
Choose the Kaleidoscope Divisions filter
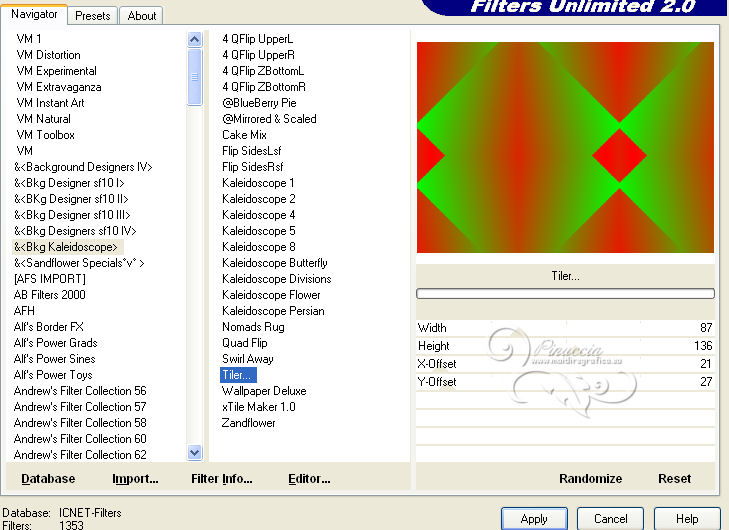277,279
